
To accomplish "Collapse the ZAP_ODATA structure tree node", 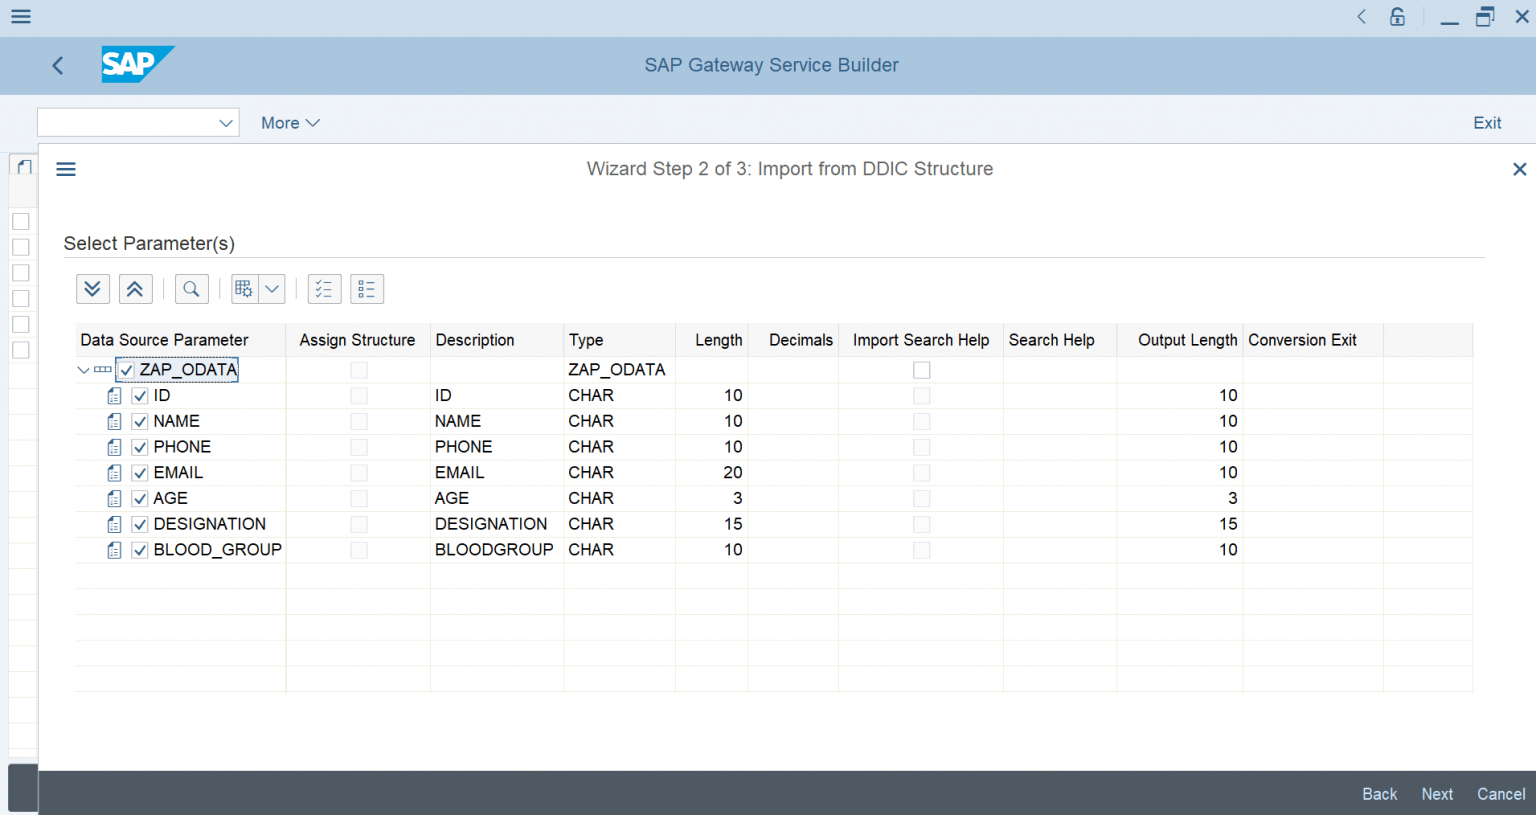I will click(83, 369).
